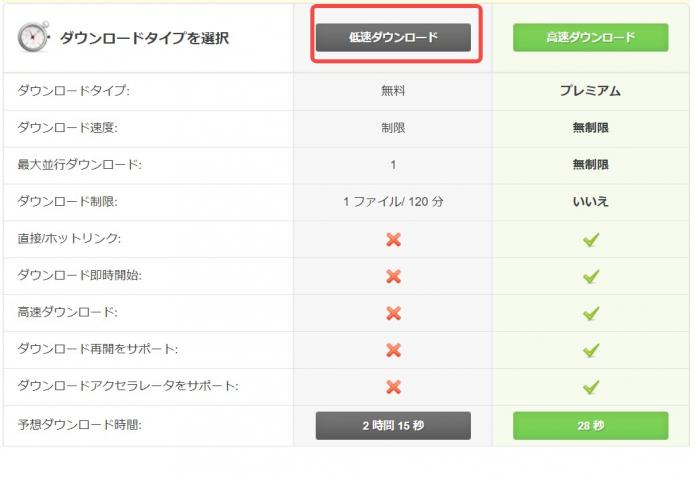Click red X for 高速ダウンロード row
Viewport: 700px width, 480px height.
pos(393,313)
